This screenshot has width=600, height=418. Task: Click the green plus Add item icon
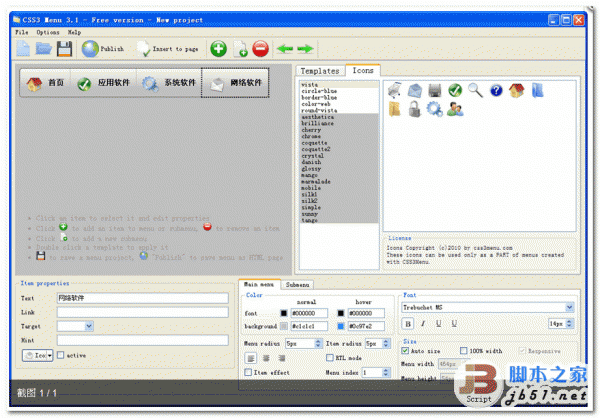218,48
